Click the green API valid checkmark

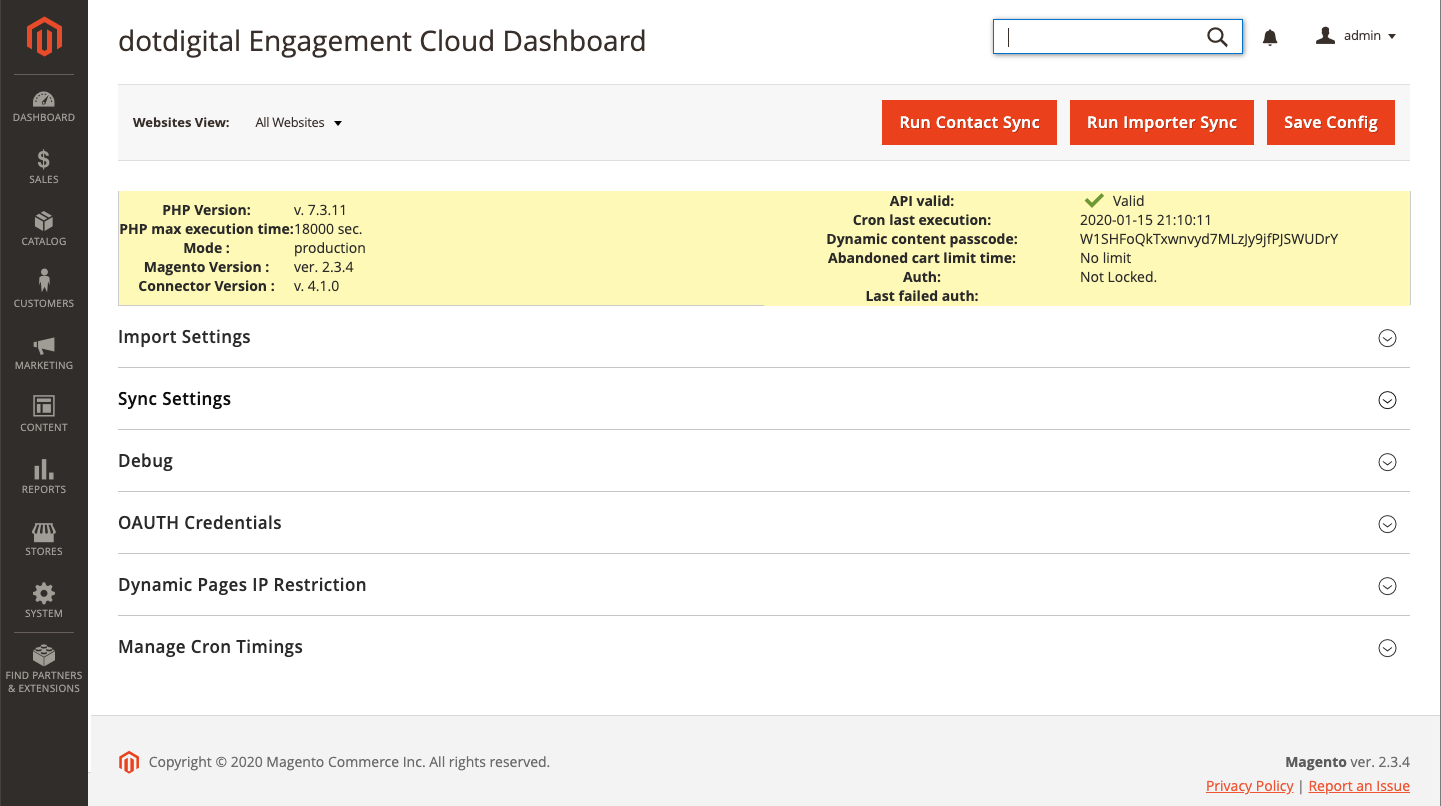[1093, 200]
